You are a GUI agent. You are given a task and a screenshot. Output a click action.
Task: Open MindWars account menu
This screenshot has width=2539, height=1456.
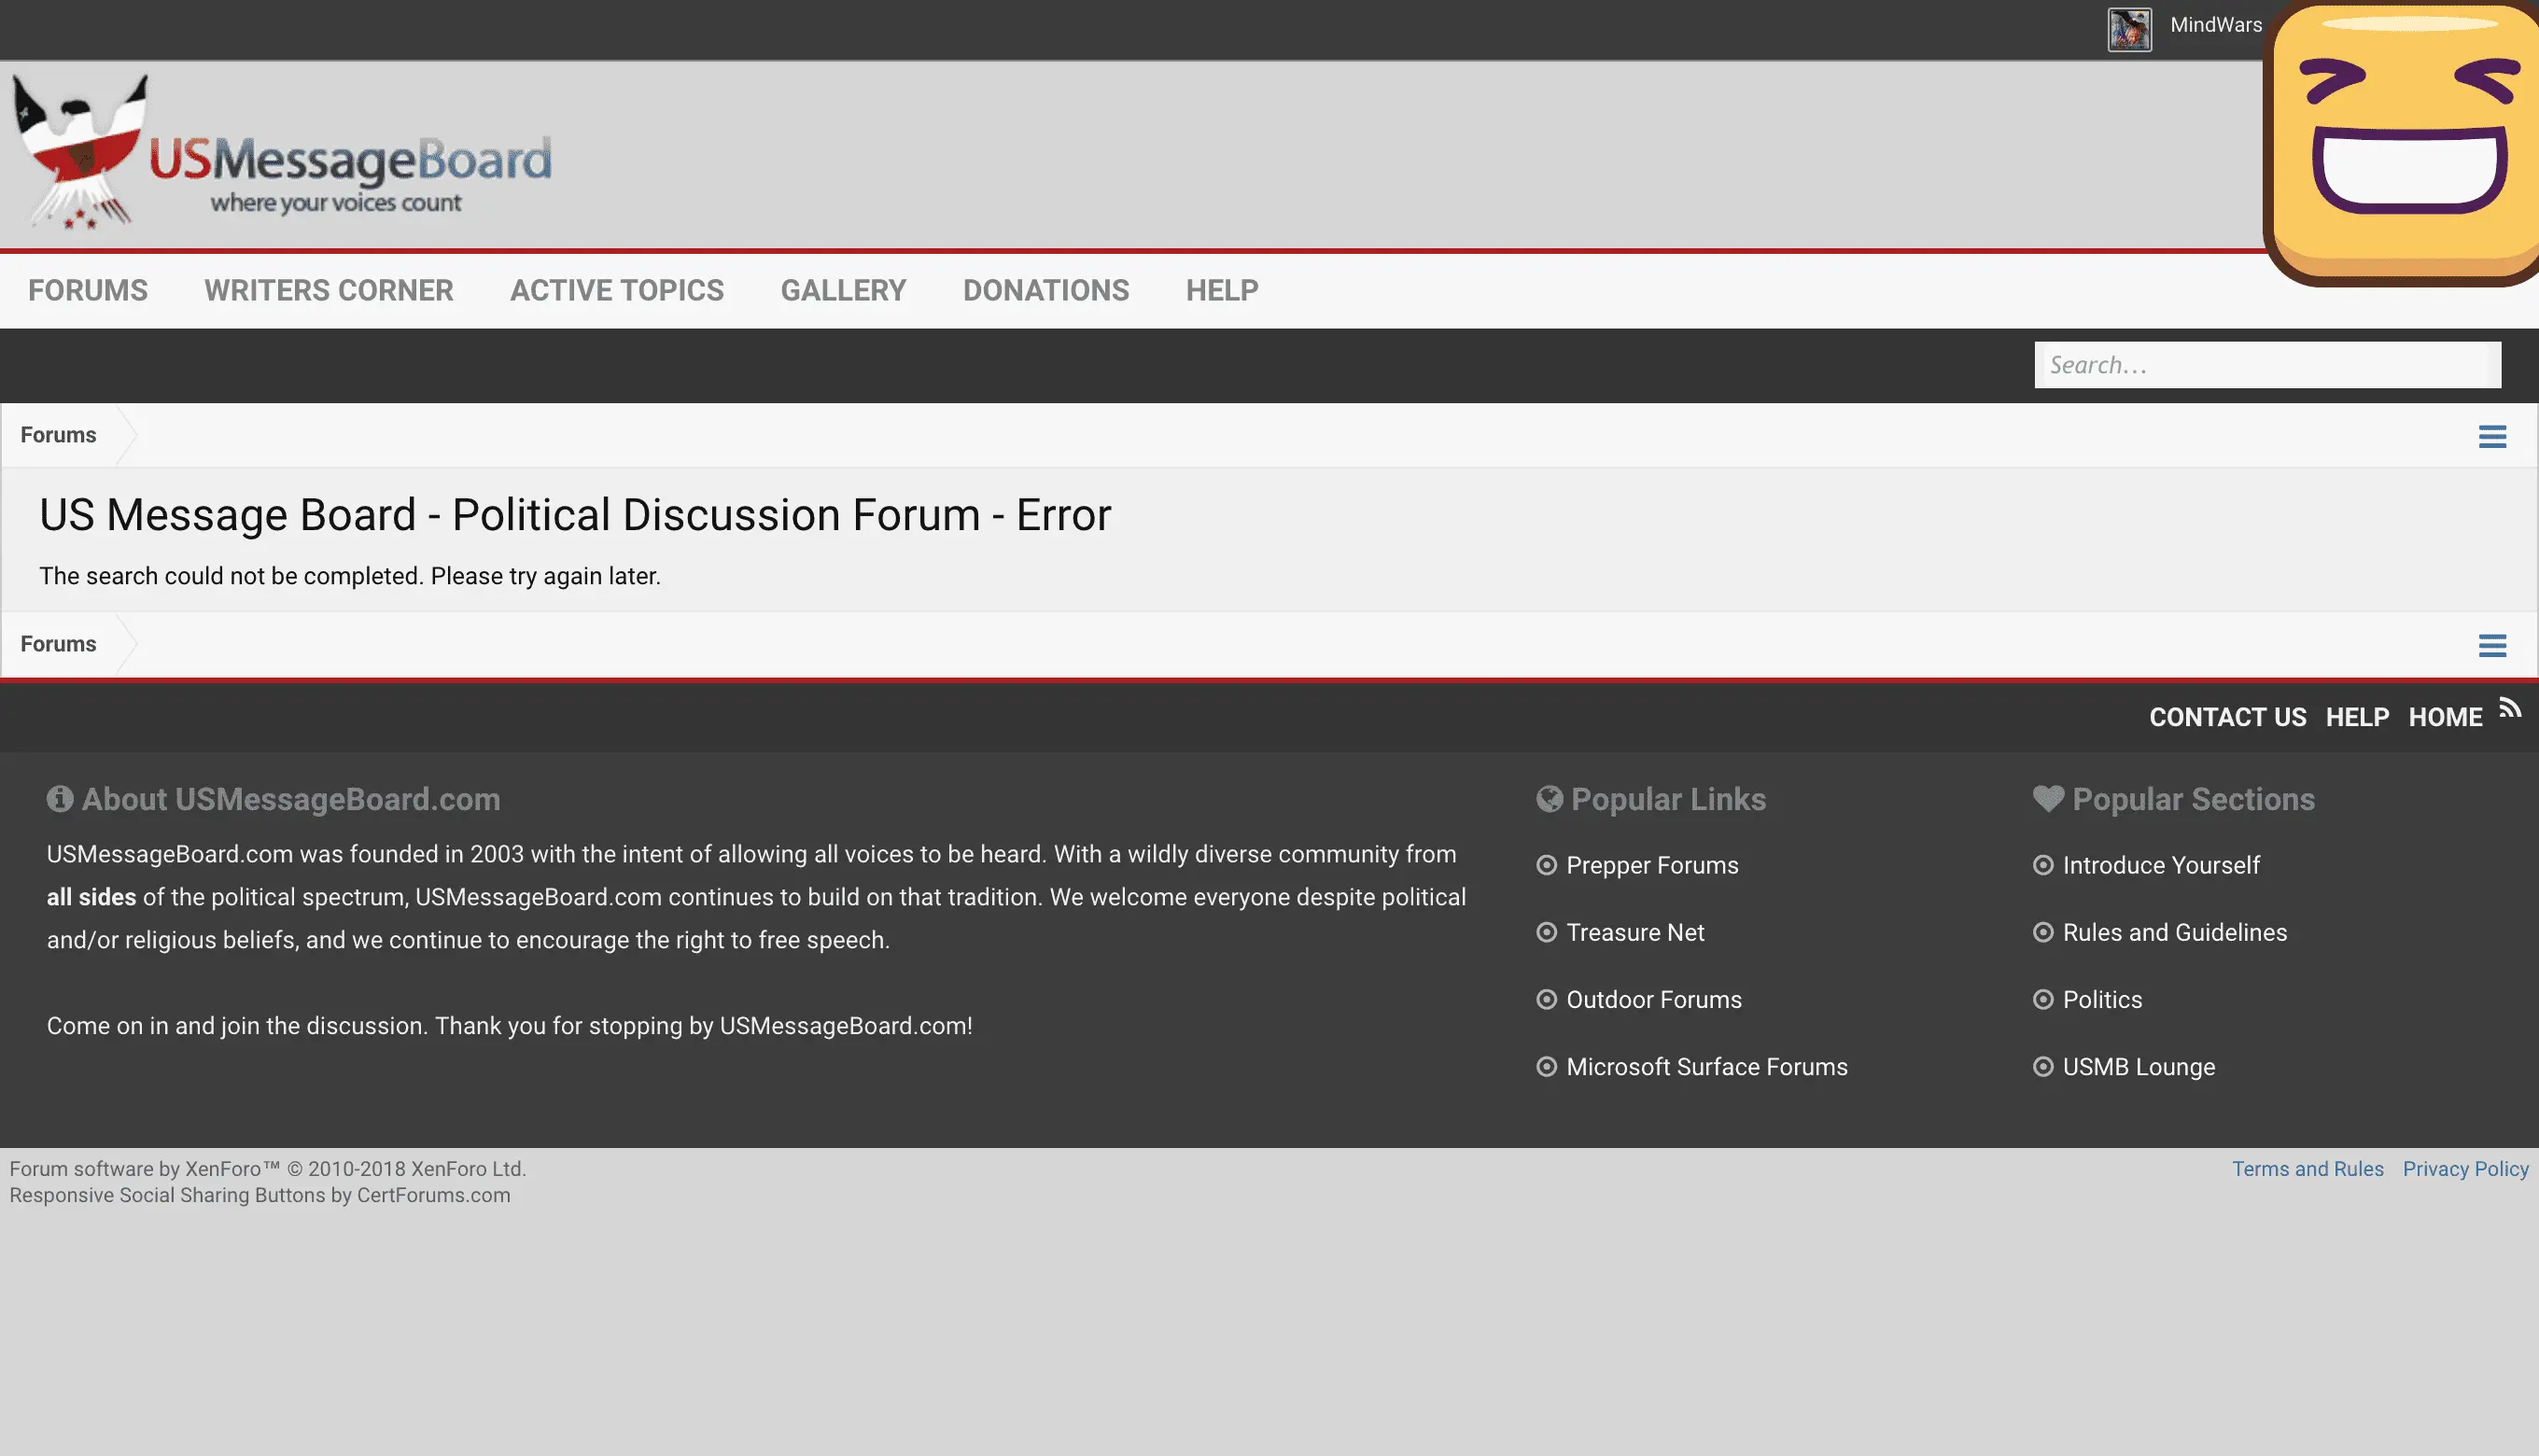(x=2215, y=25)
